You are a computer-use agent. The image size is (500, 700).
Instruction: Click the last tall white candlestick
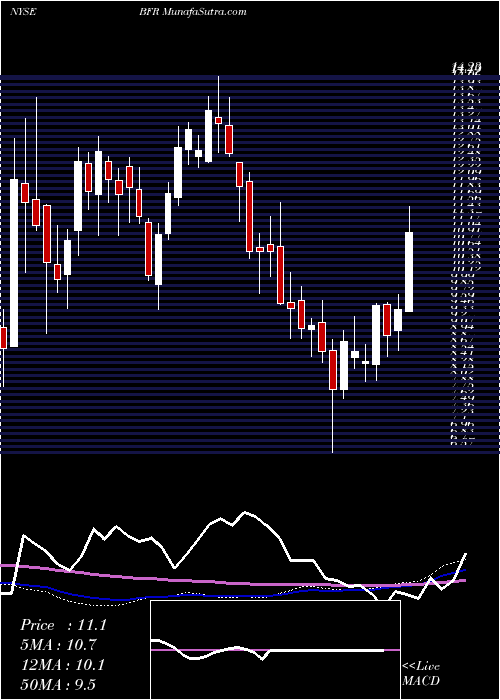pos(409,272)
